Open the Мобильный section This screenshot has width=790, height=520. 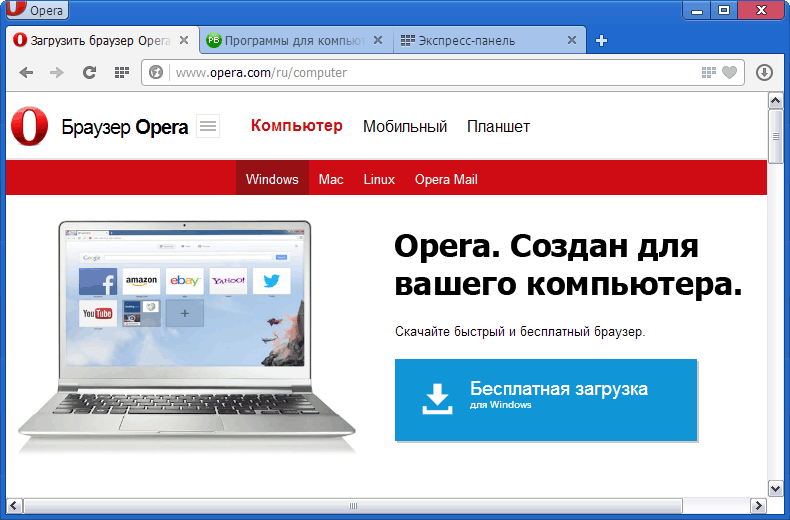pyautogui.click(x=405, y=126)
